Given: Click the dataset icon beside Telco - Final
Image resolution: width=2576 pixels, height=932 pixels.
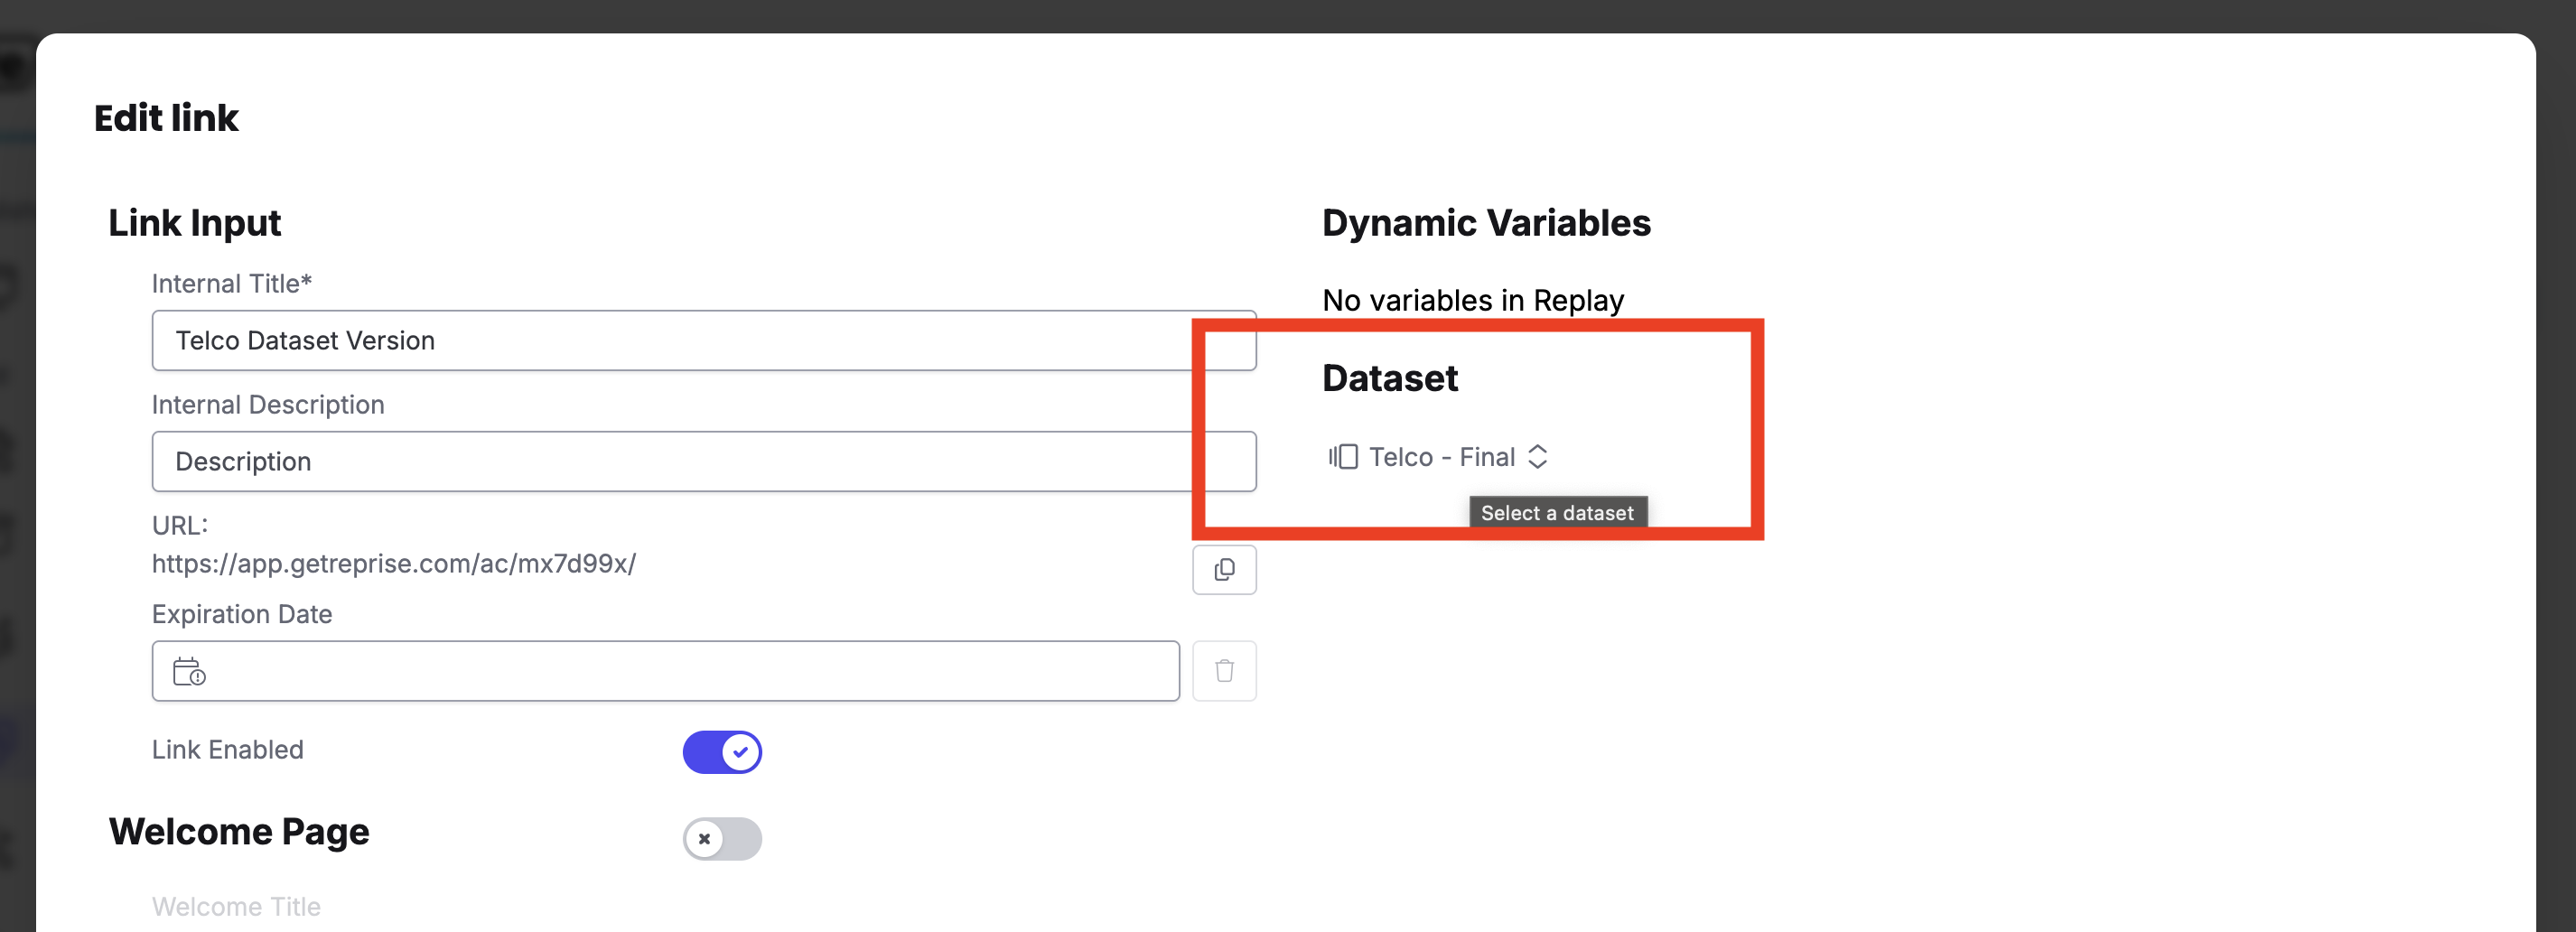Looking at the screenshot, I should point(1342,457).
